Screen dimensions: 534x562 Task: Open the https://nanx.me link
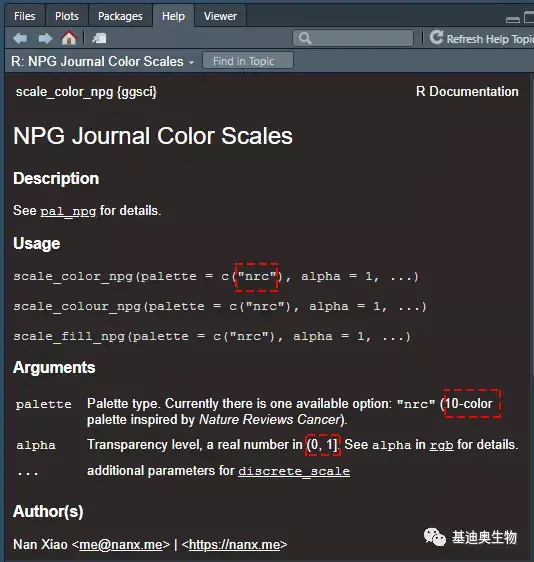[234, 544]
